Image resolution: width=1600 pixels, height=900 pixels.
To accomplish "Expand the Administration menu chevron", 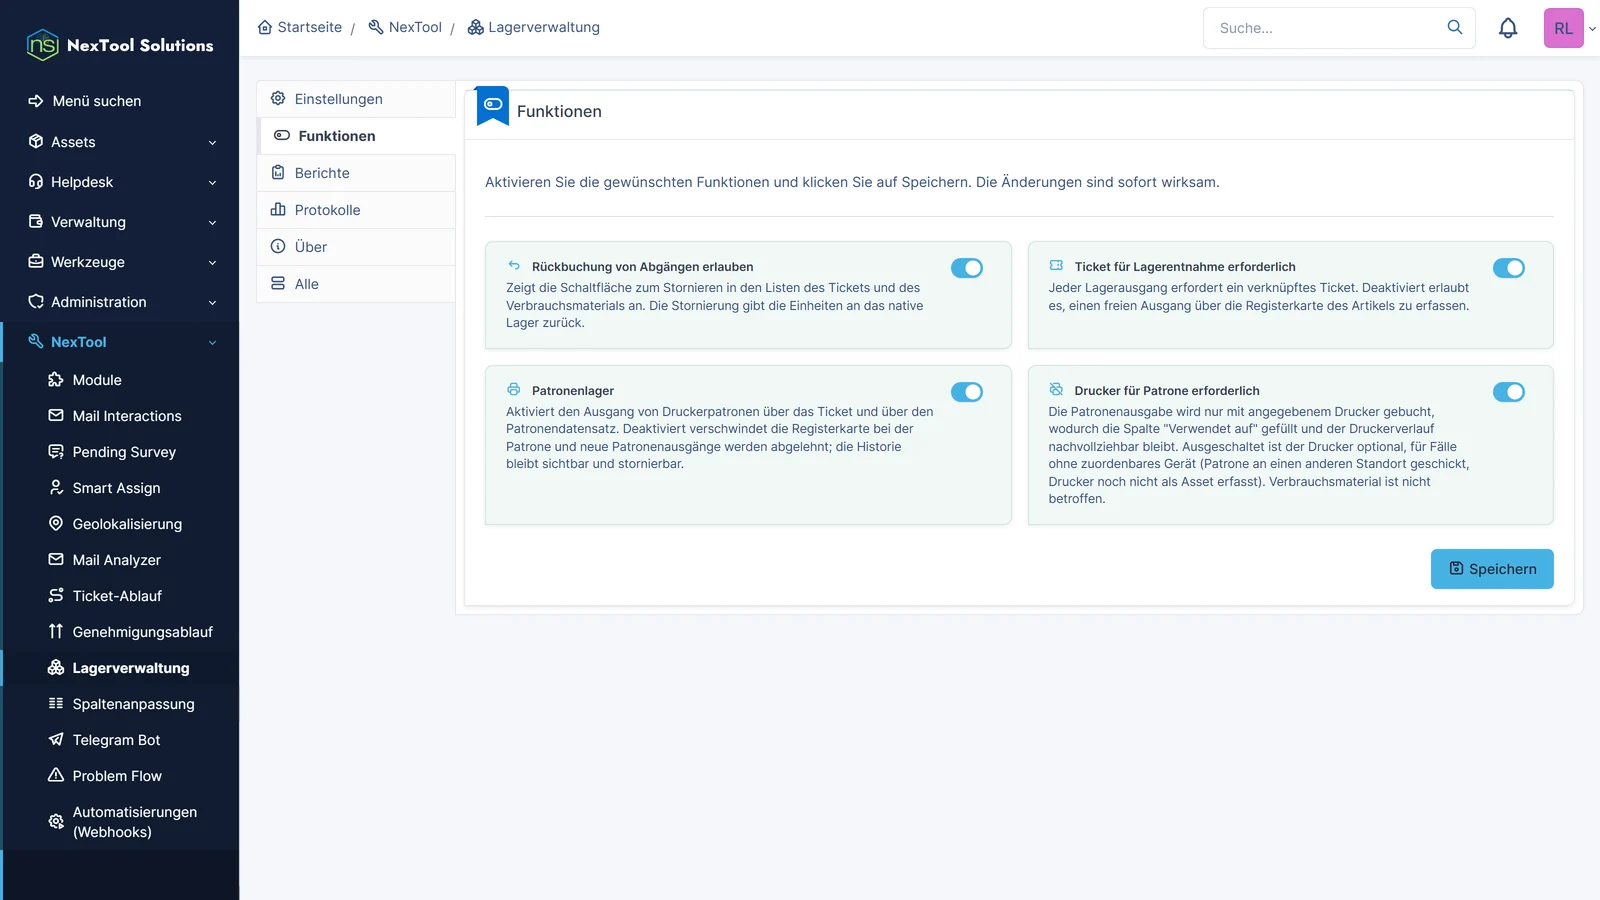I will (212, 303).
